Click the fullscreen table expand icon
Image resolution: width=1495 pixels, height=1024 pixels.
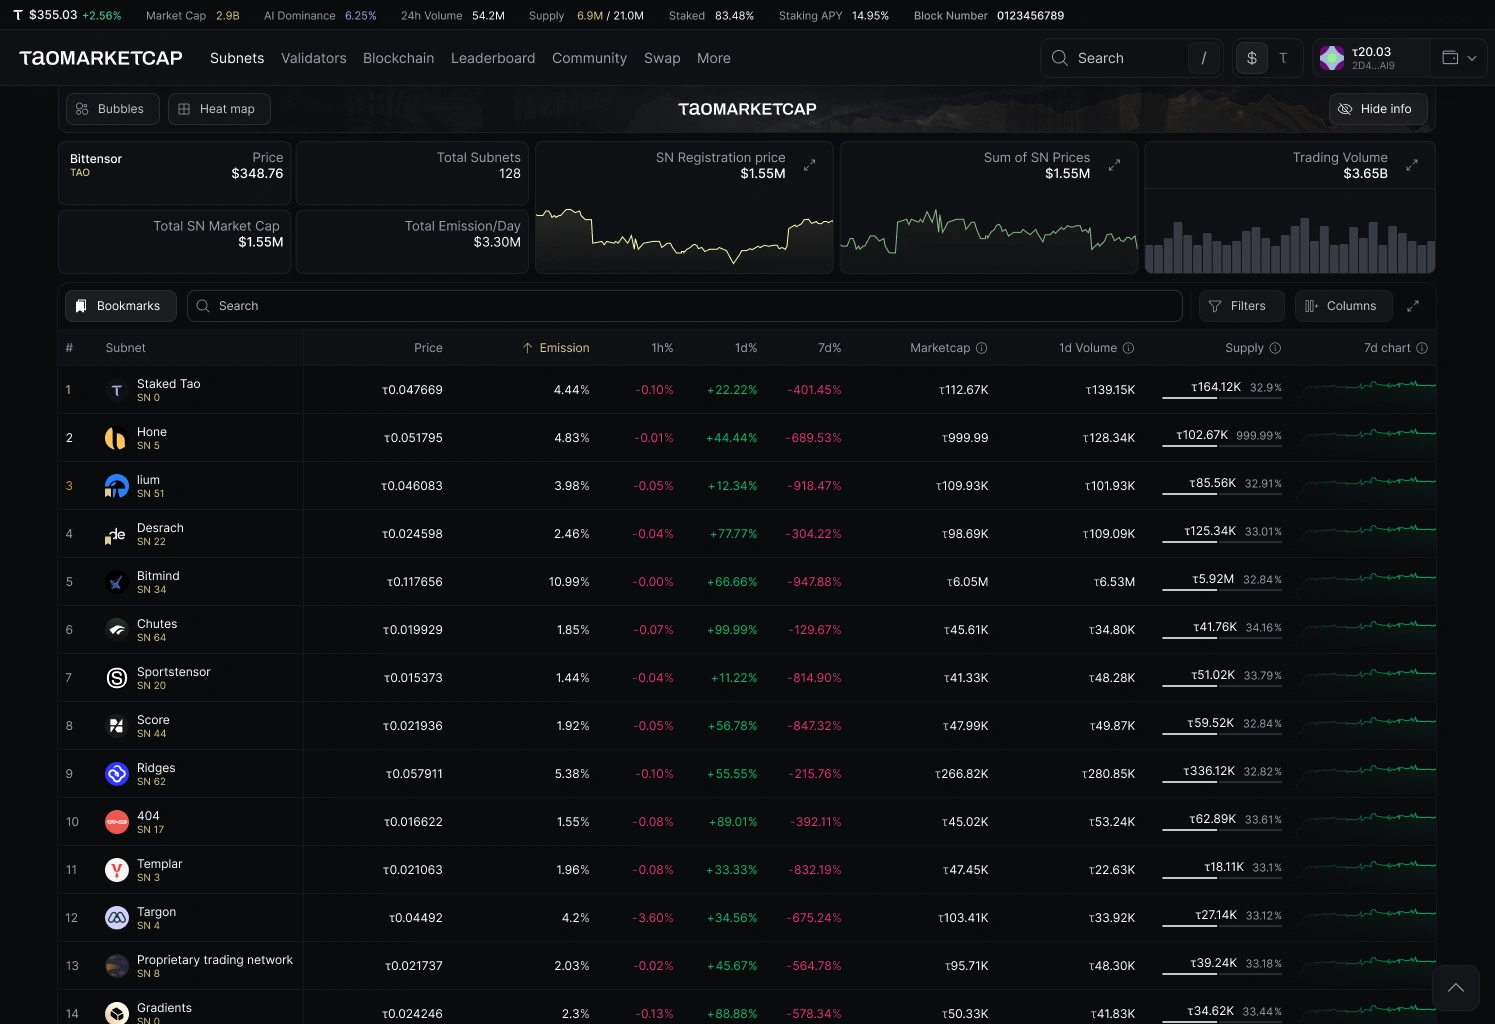point(1413,306)
